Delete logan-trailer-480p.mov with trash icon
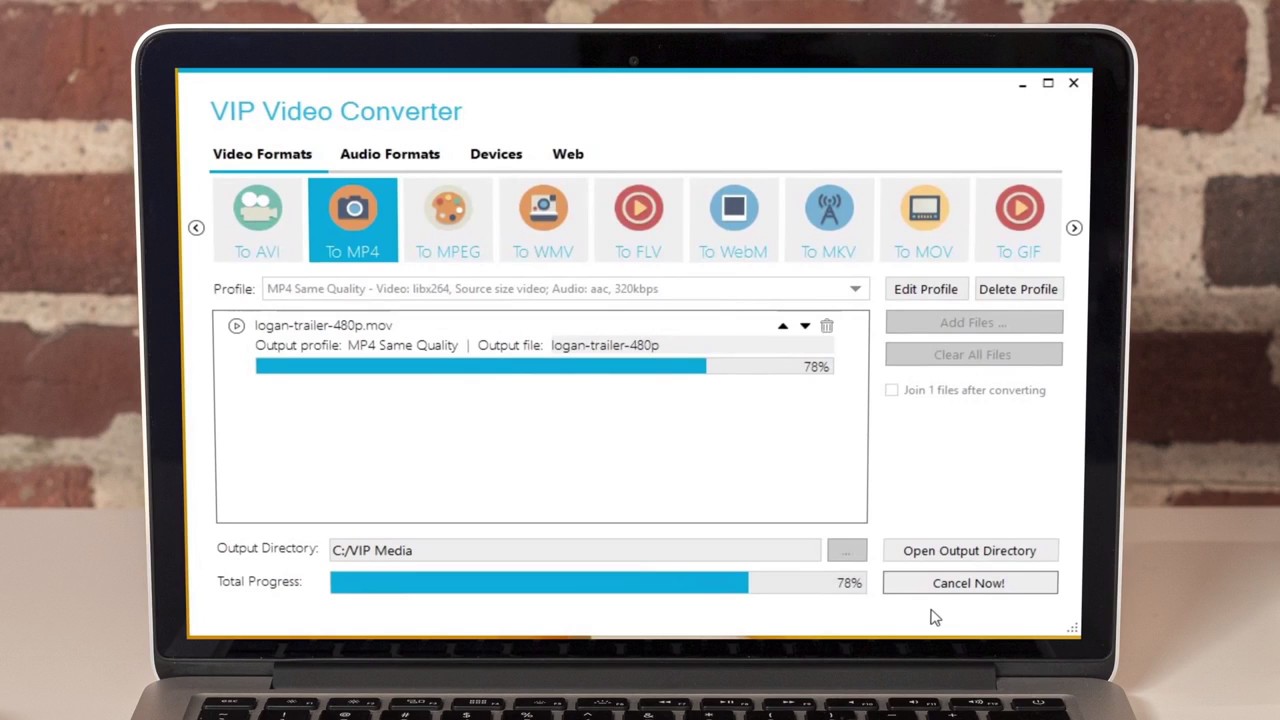Viewport: 1280px width, 720px height. click(x=827, y=326)
